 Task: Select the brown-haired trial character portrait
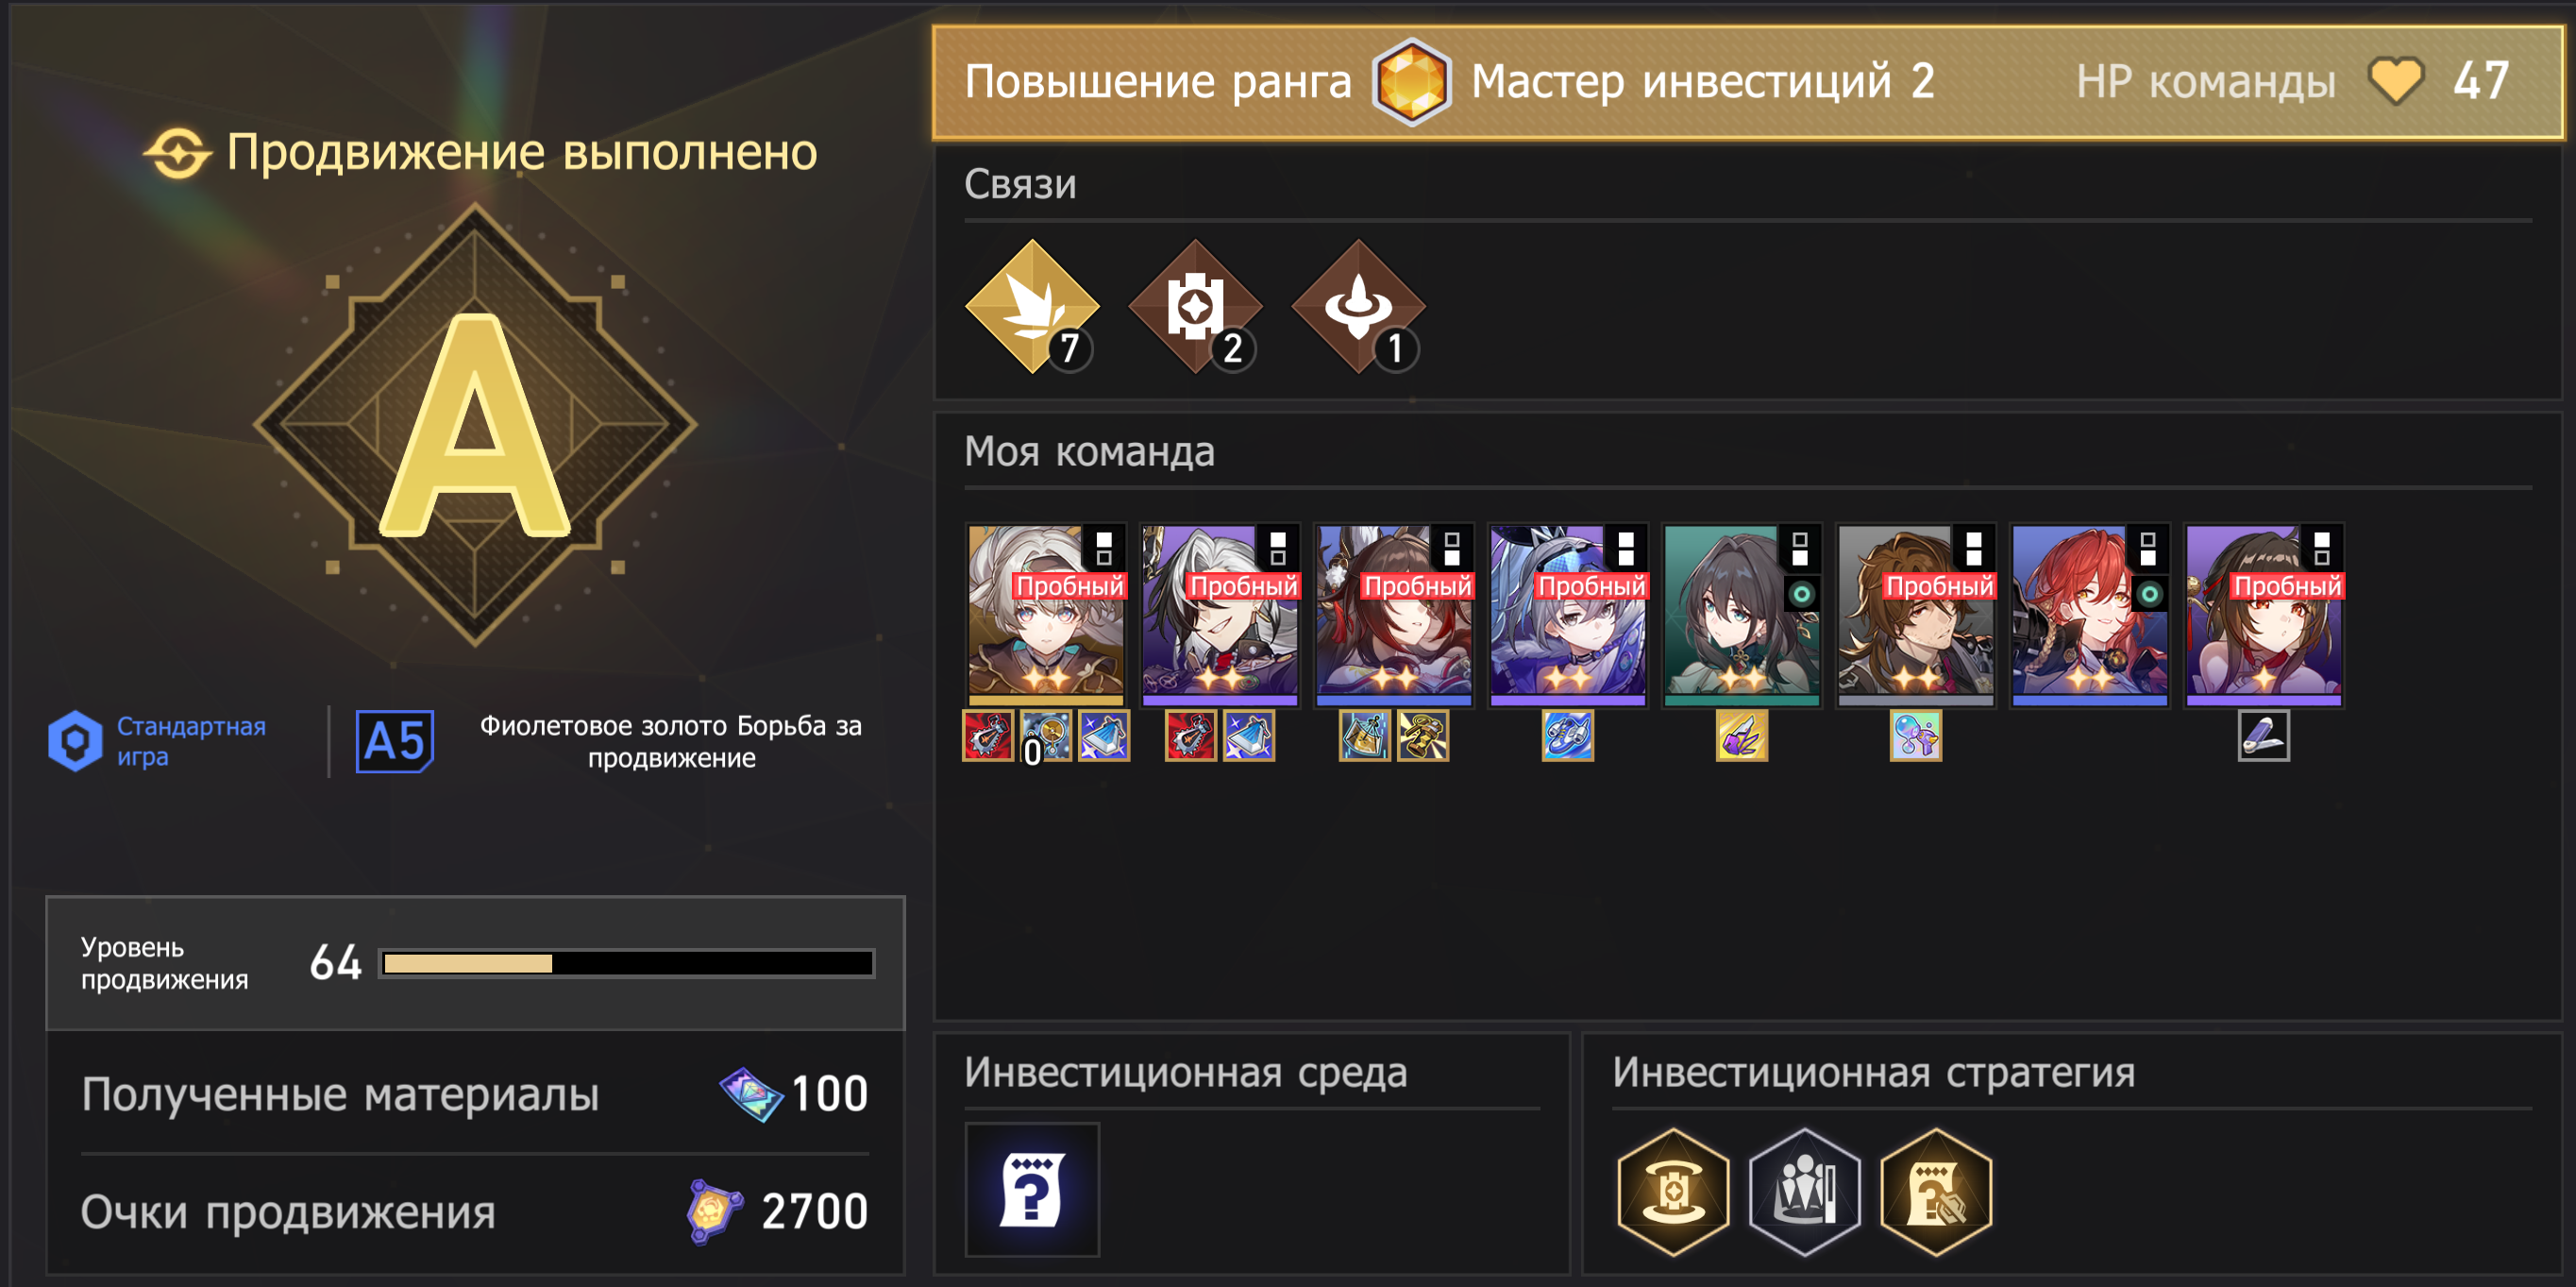[x=1916, y=615]
